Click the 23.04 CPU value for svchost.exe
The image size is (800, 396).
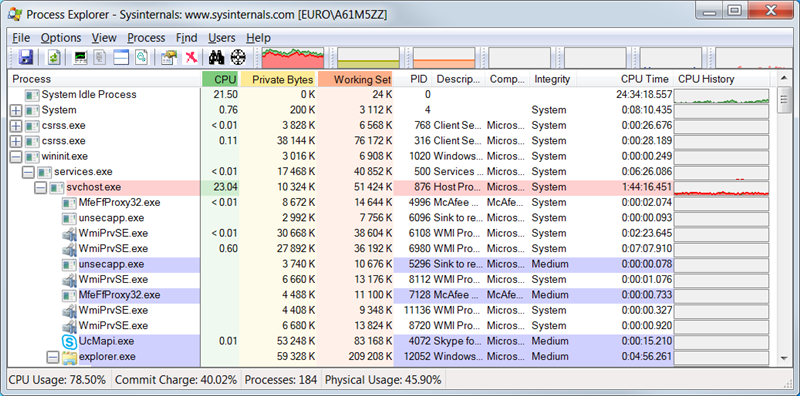pos(226,187)
